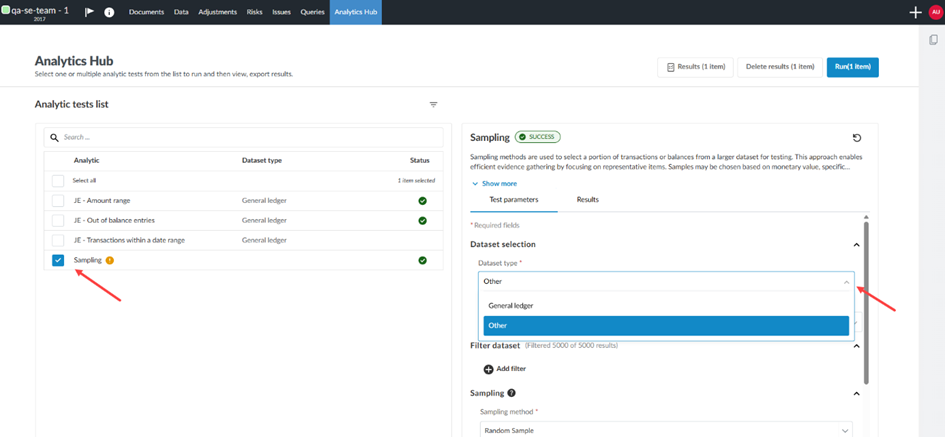Open the user avatar menu
The image size is (945, 437).
[935, 12]
